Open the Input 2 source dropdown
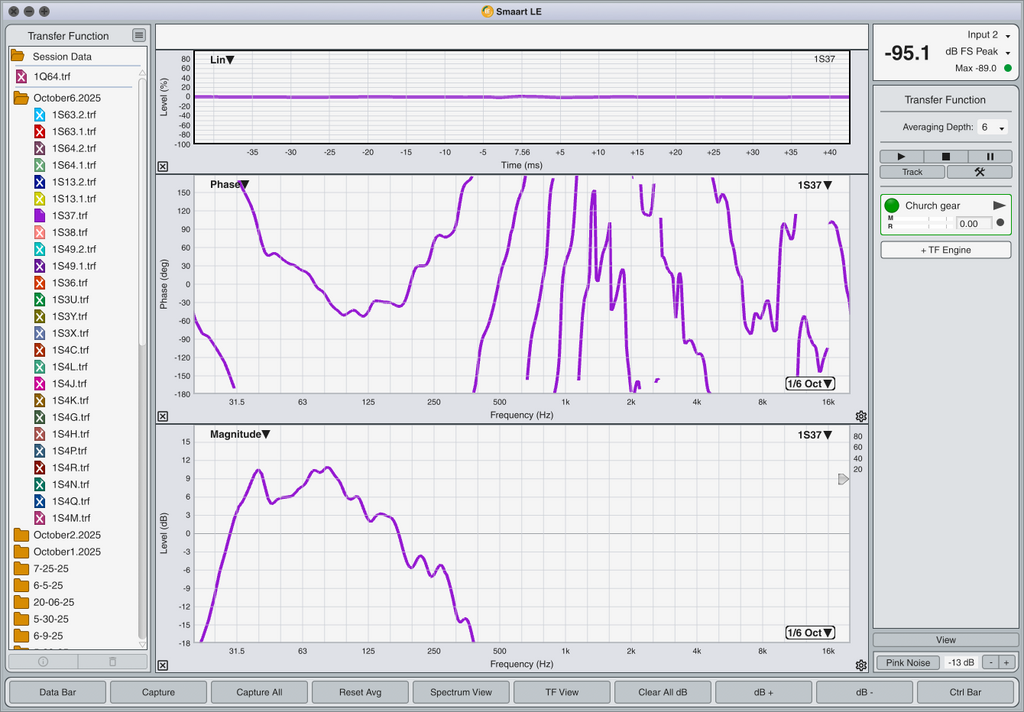The width and height of the screenshot is (1024, 712). [989, 35]
